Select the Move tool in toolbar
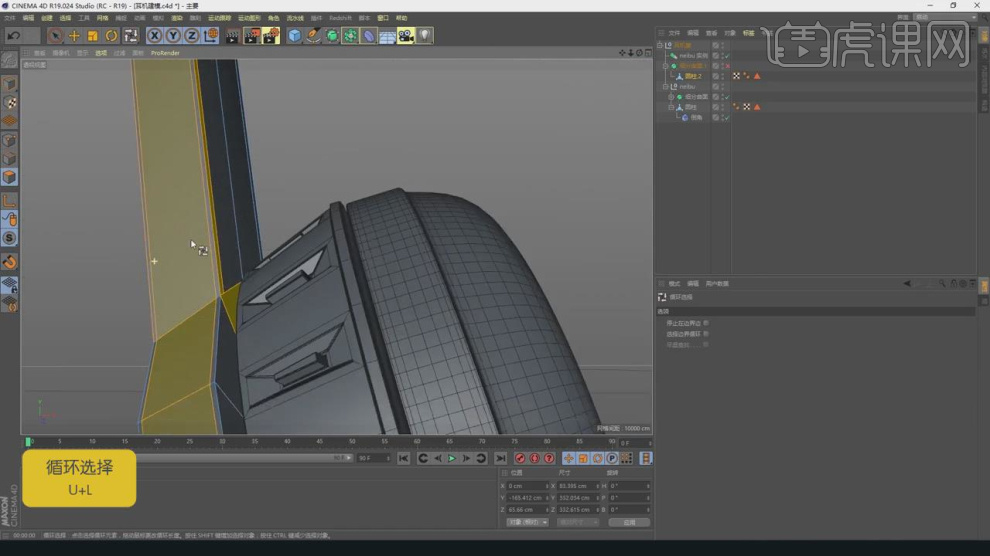The width and height of the screenshot is (990, 556). 73,36
